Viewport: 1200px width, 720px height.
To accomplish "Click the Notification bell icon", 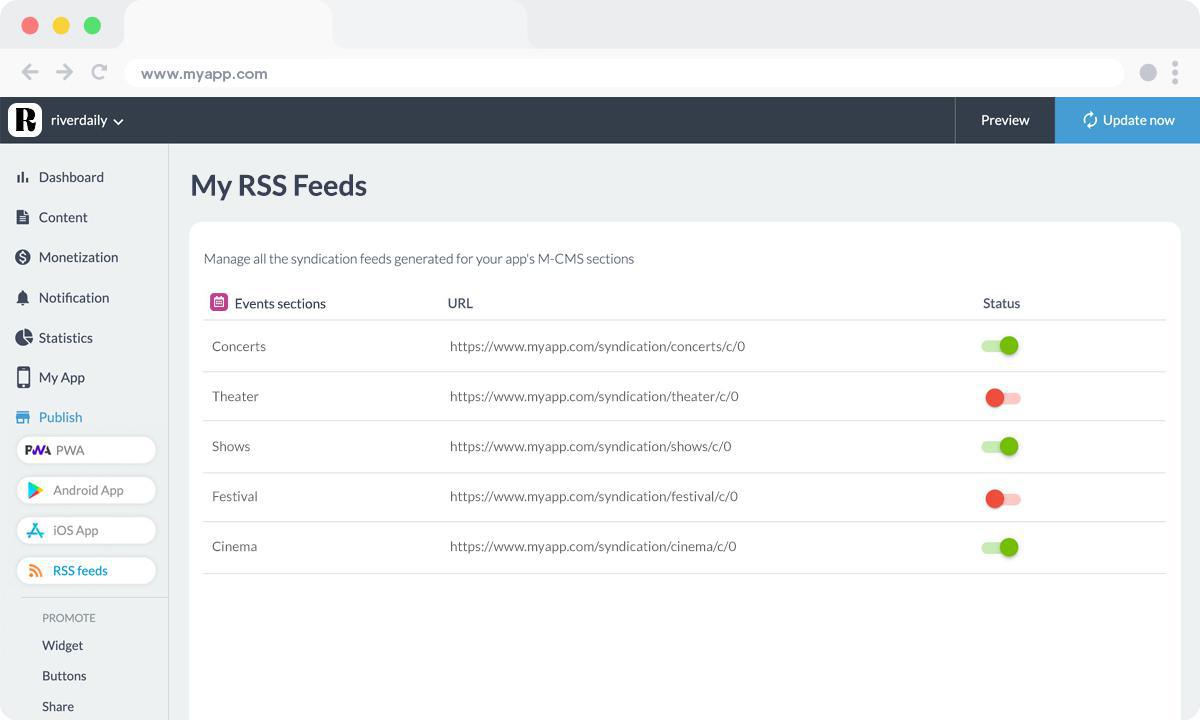I will 23,298.
